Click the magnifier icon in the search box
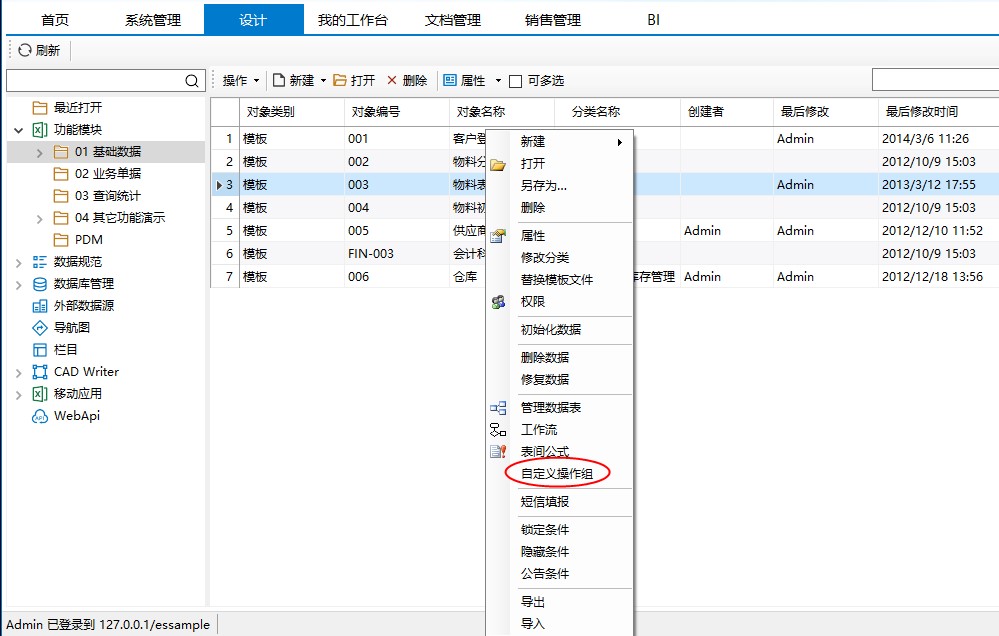Viewport: 999px width, 636px height. pos(192,81)
